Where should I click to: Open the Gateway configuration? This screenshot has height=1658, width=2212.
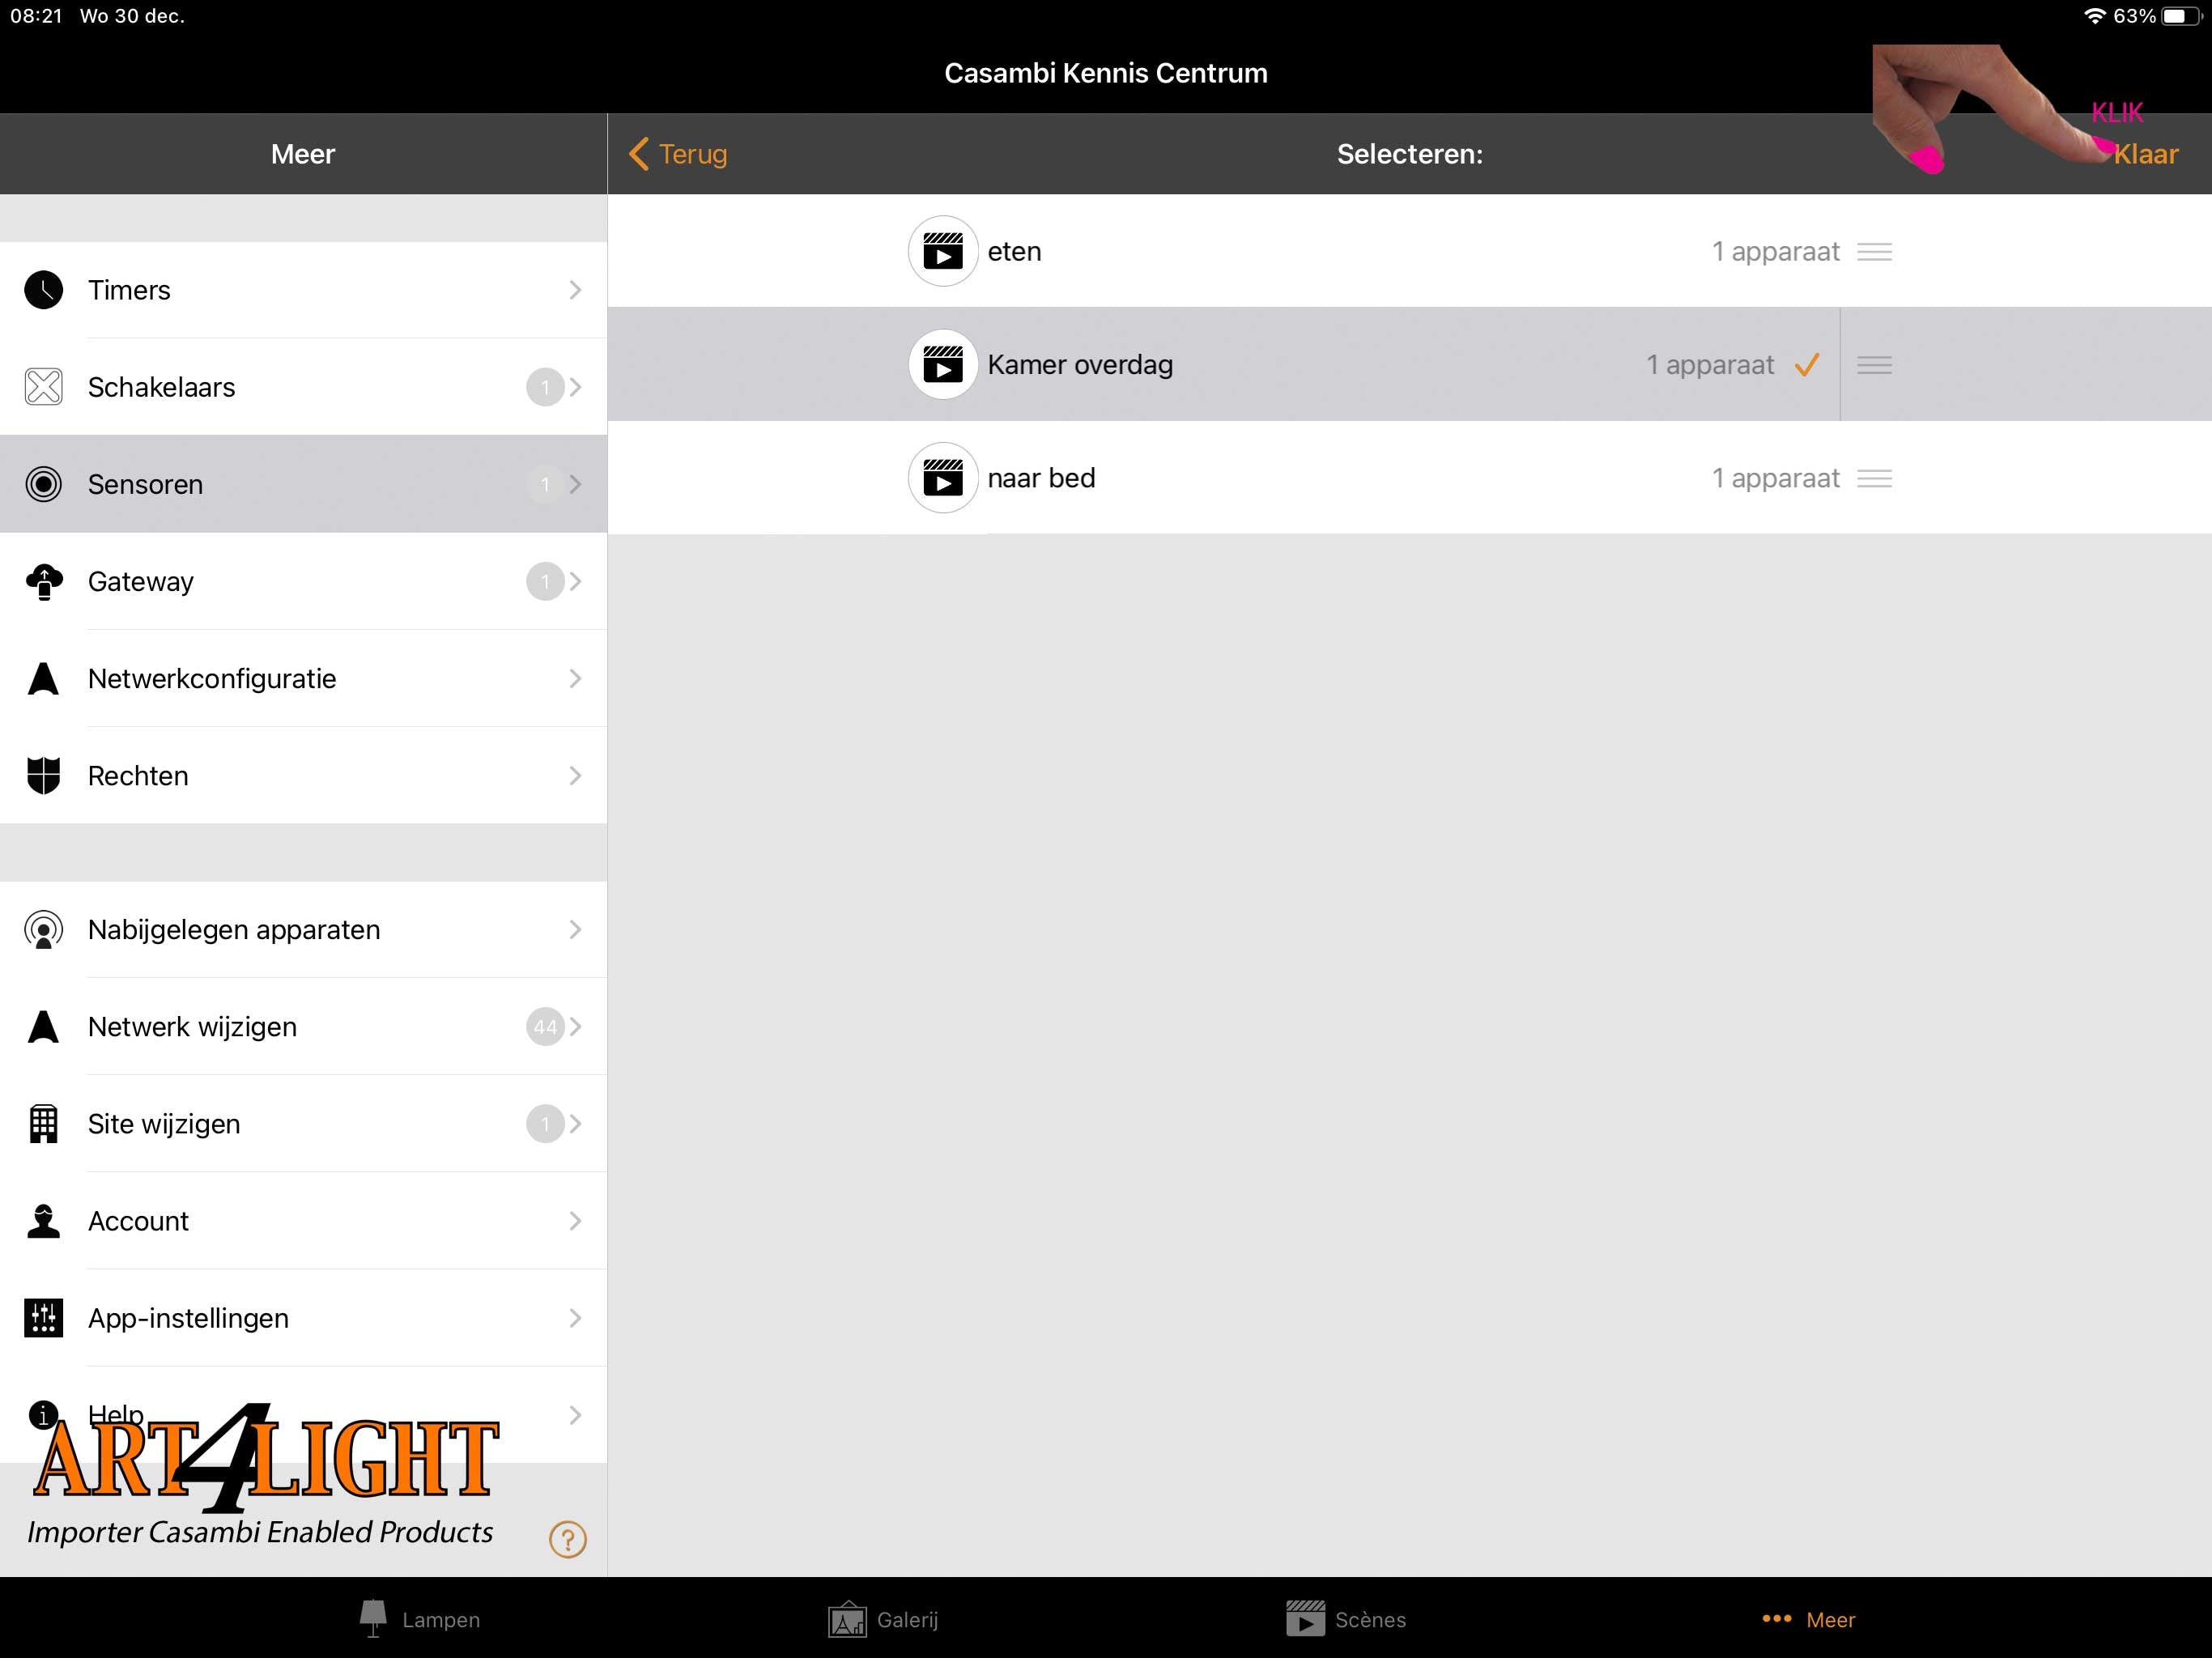point(303,580)
